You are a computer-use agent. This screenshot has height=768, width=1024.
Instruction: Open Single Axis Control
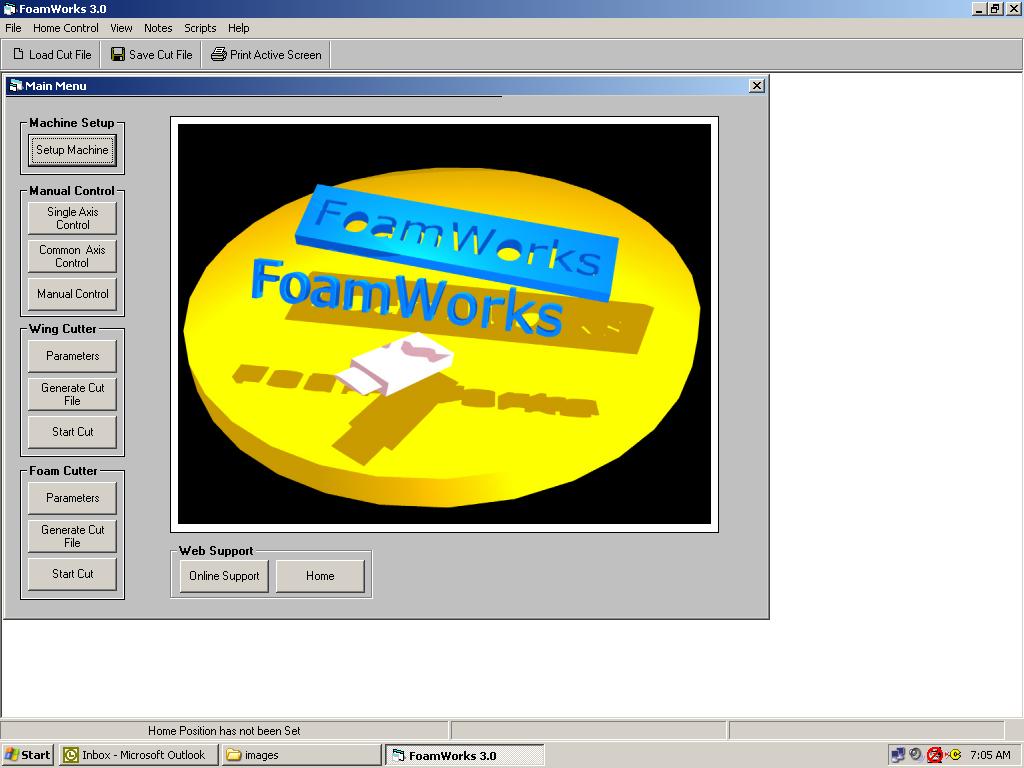pyautogui.click(x=71, y=217)
